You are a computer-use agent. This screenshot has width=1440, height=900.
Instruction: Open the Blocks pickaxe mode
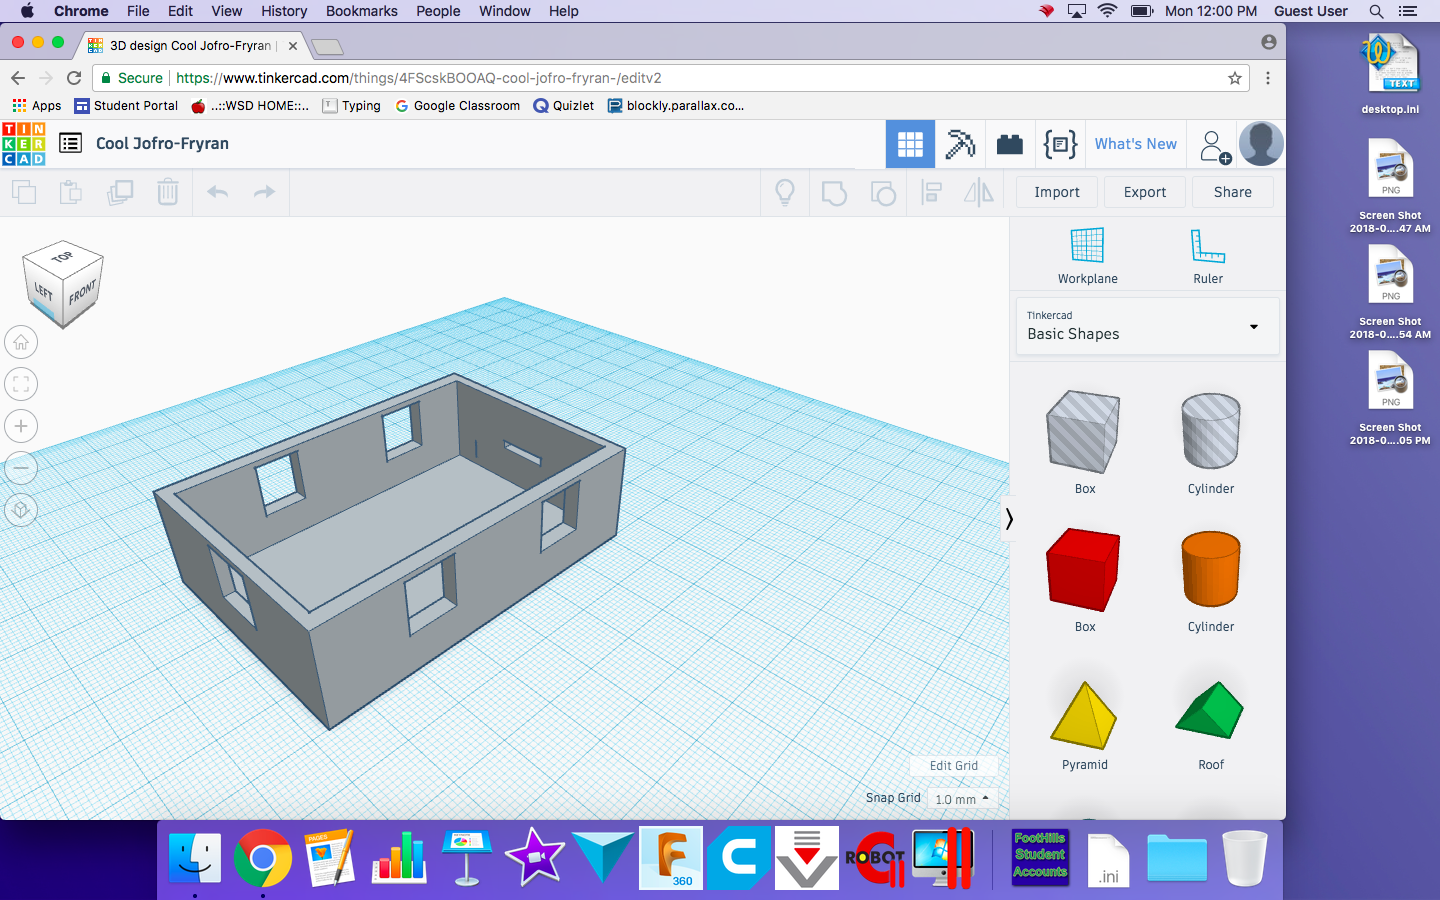[x=960, y=144]
